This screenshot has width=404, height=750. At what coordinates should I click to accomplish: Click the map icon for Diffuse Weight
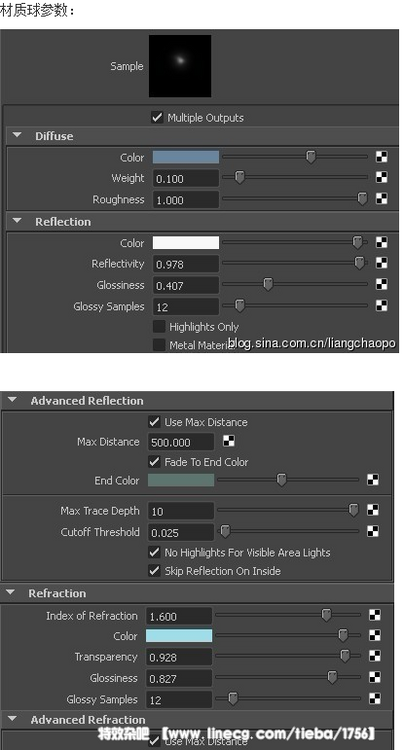click(x=381, y=177)
